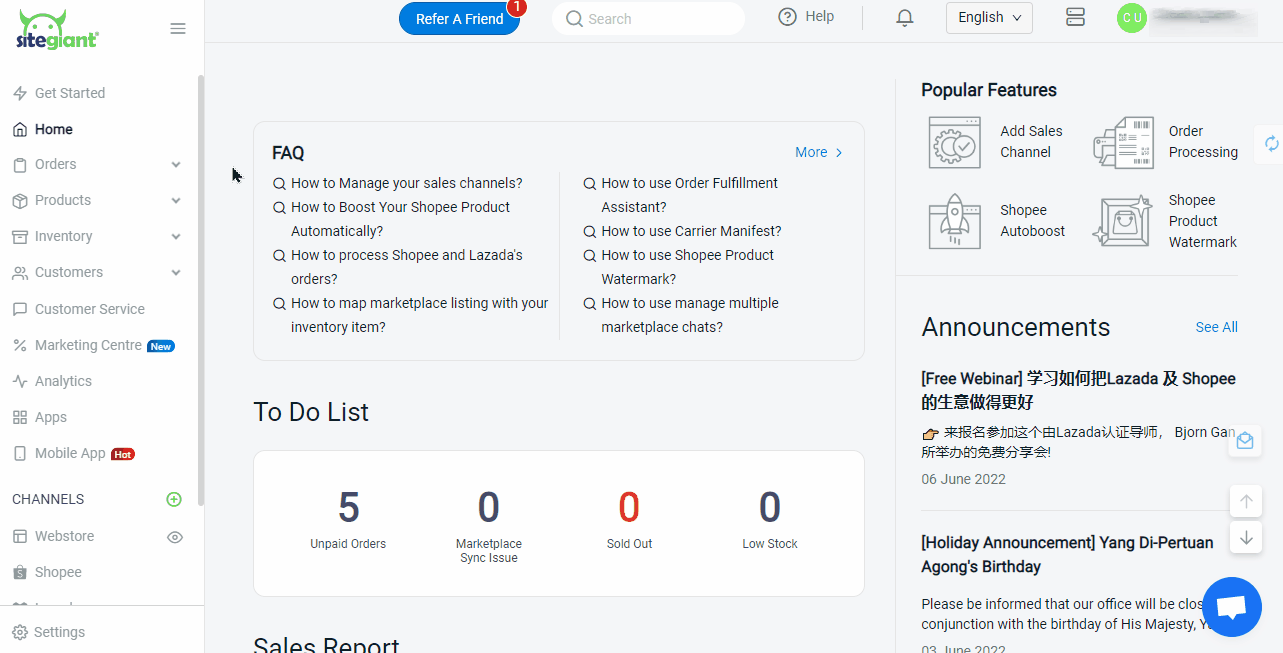This screenshot has width=1283, height=653.
Task: Click the Apps grid icon
Action: [19, 417]
